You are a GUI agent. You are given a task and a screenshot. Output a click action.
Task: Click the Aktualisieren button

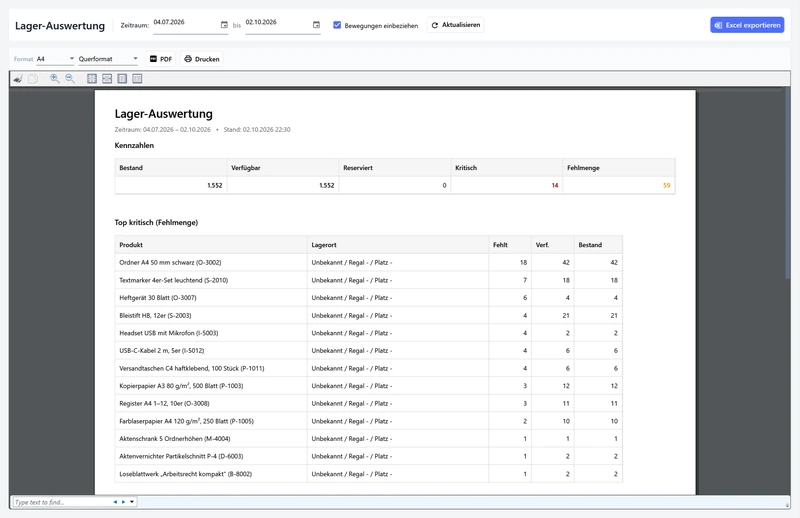point(456,25)
